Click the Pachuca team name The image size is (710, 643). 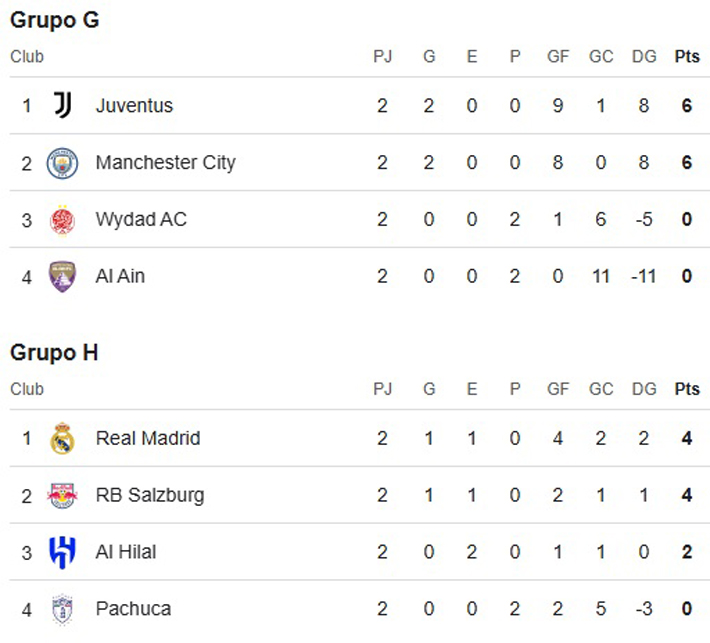[134, 609]
